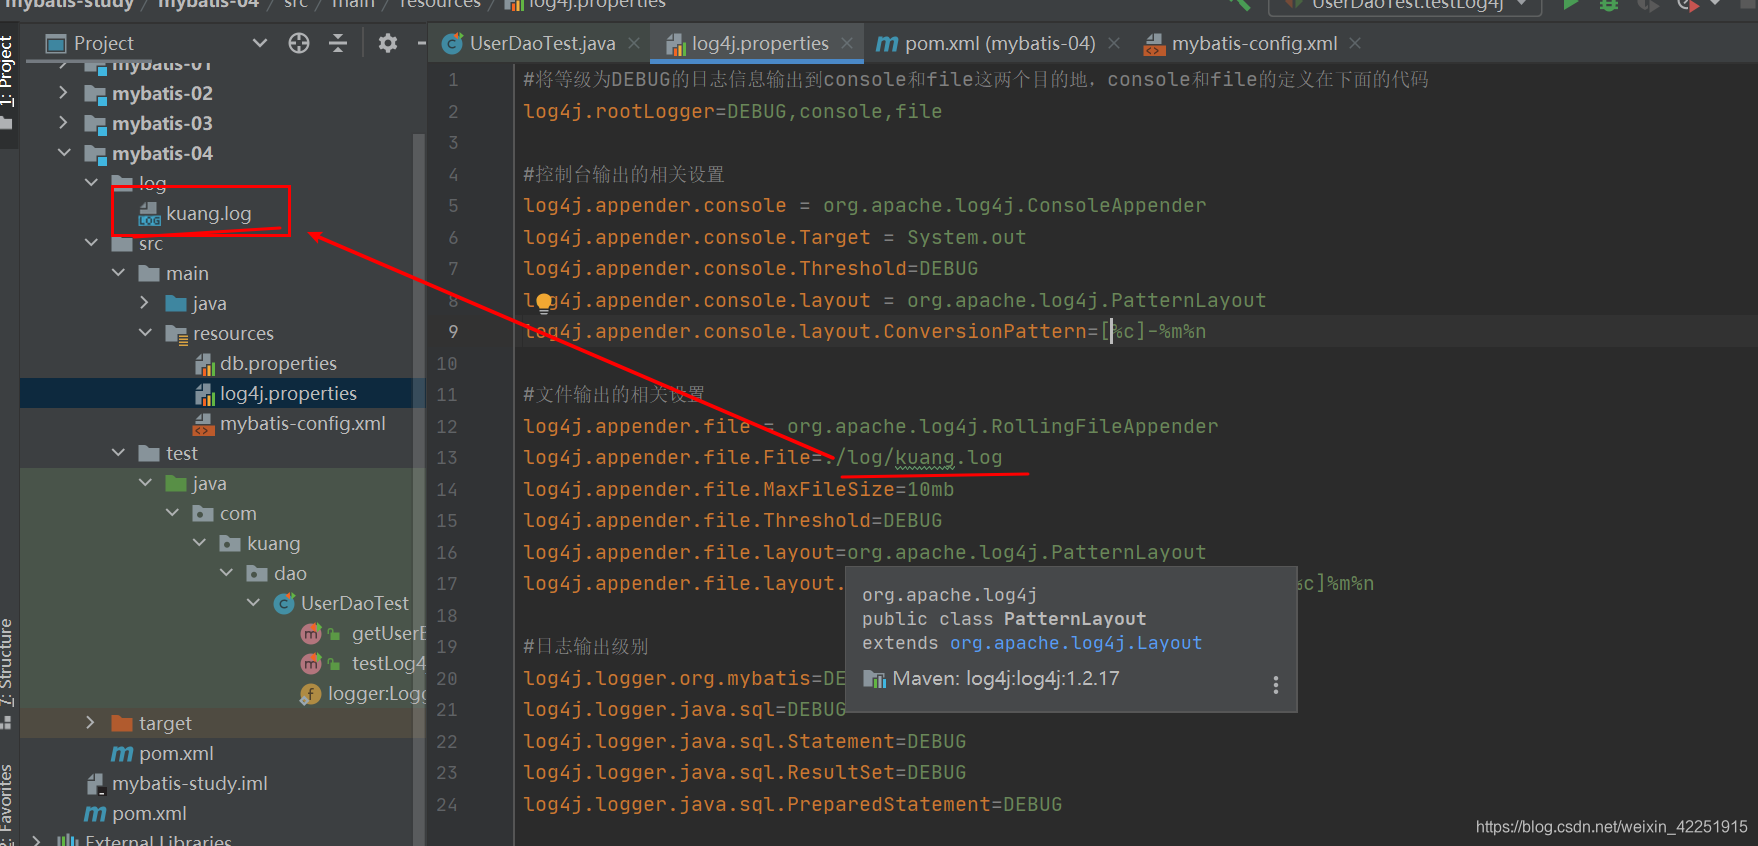This screenshot has width=1758, height=846.
Task: Click the collapse all icon in Project panel
Action: (x=338, y=43)
